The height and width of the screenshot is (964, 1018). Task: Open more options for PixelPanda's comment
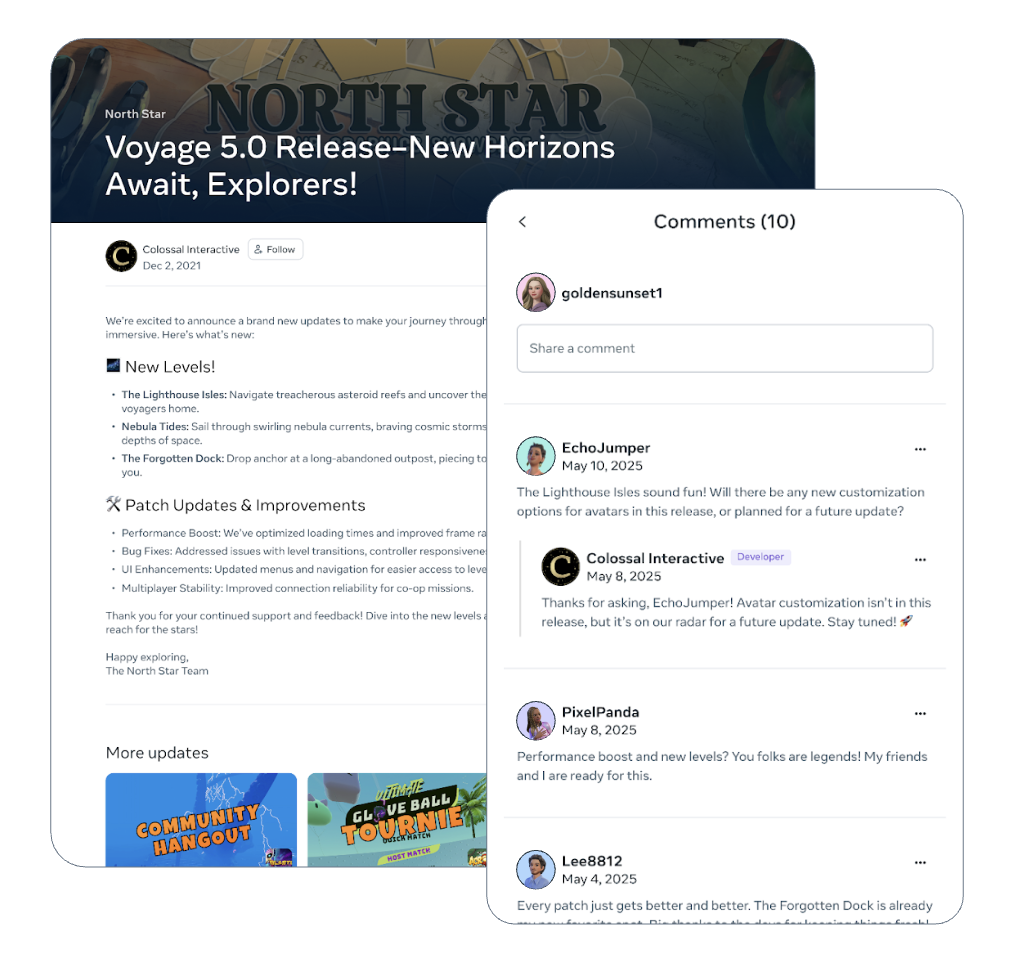920,713
